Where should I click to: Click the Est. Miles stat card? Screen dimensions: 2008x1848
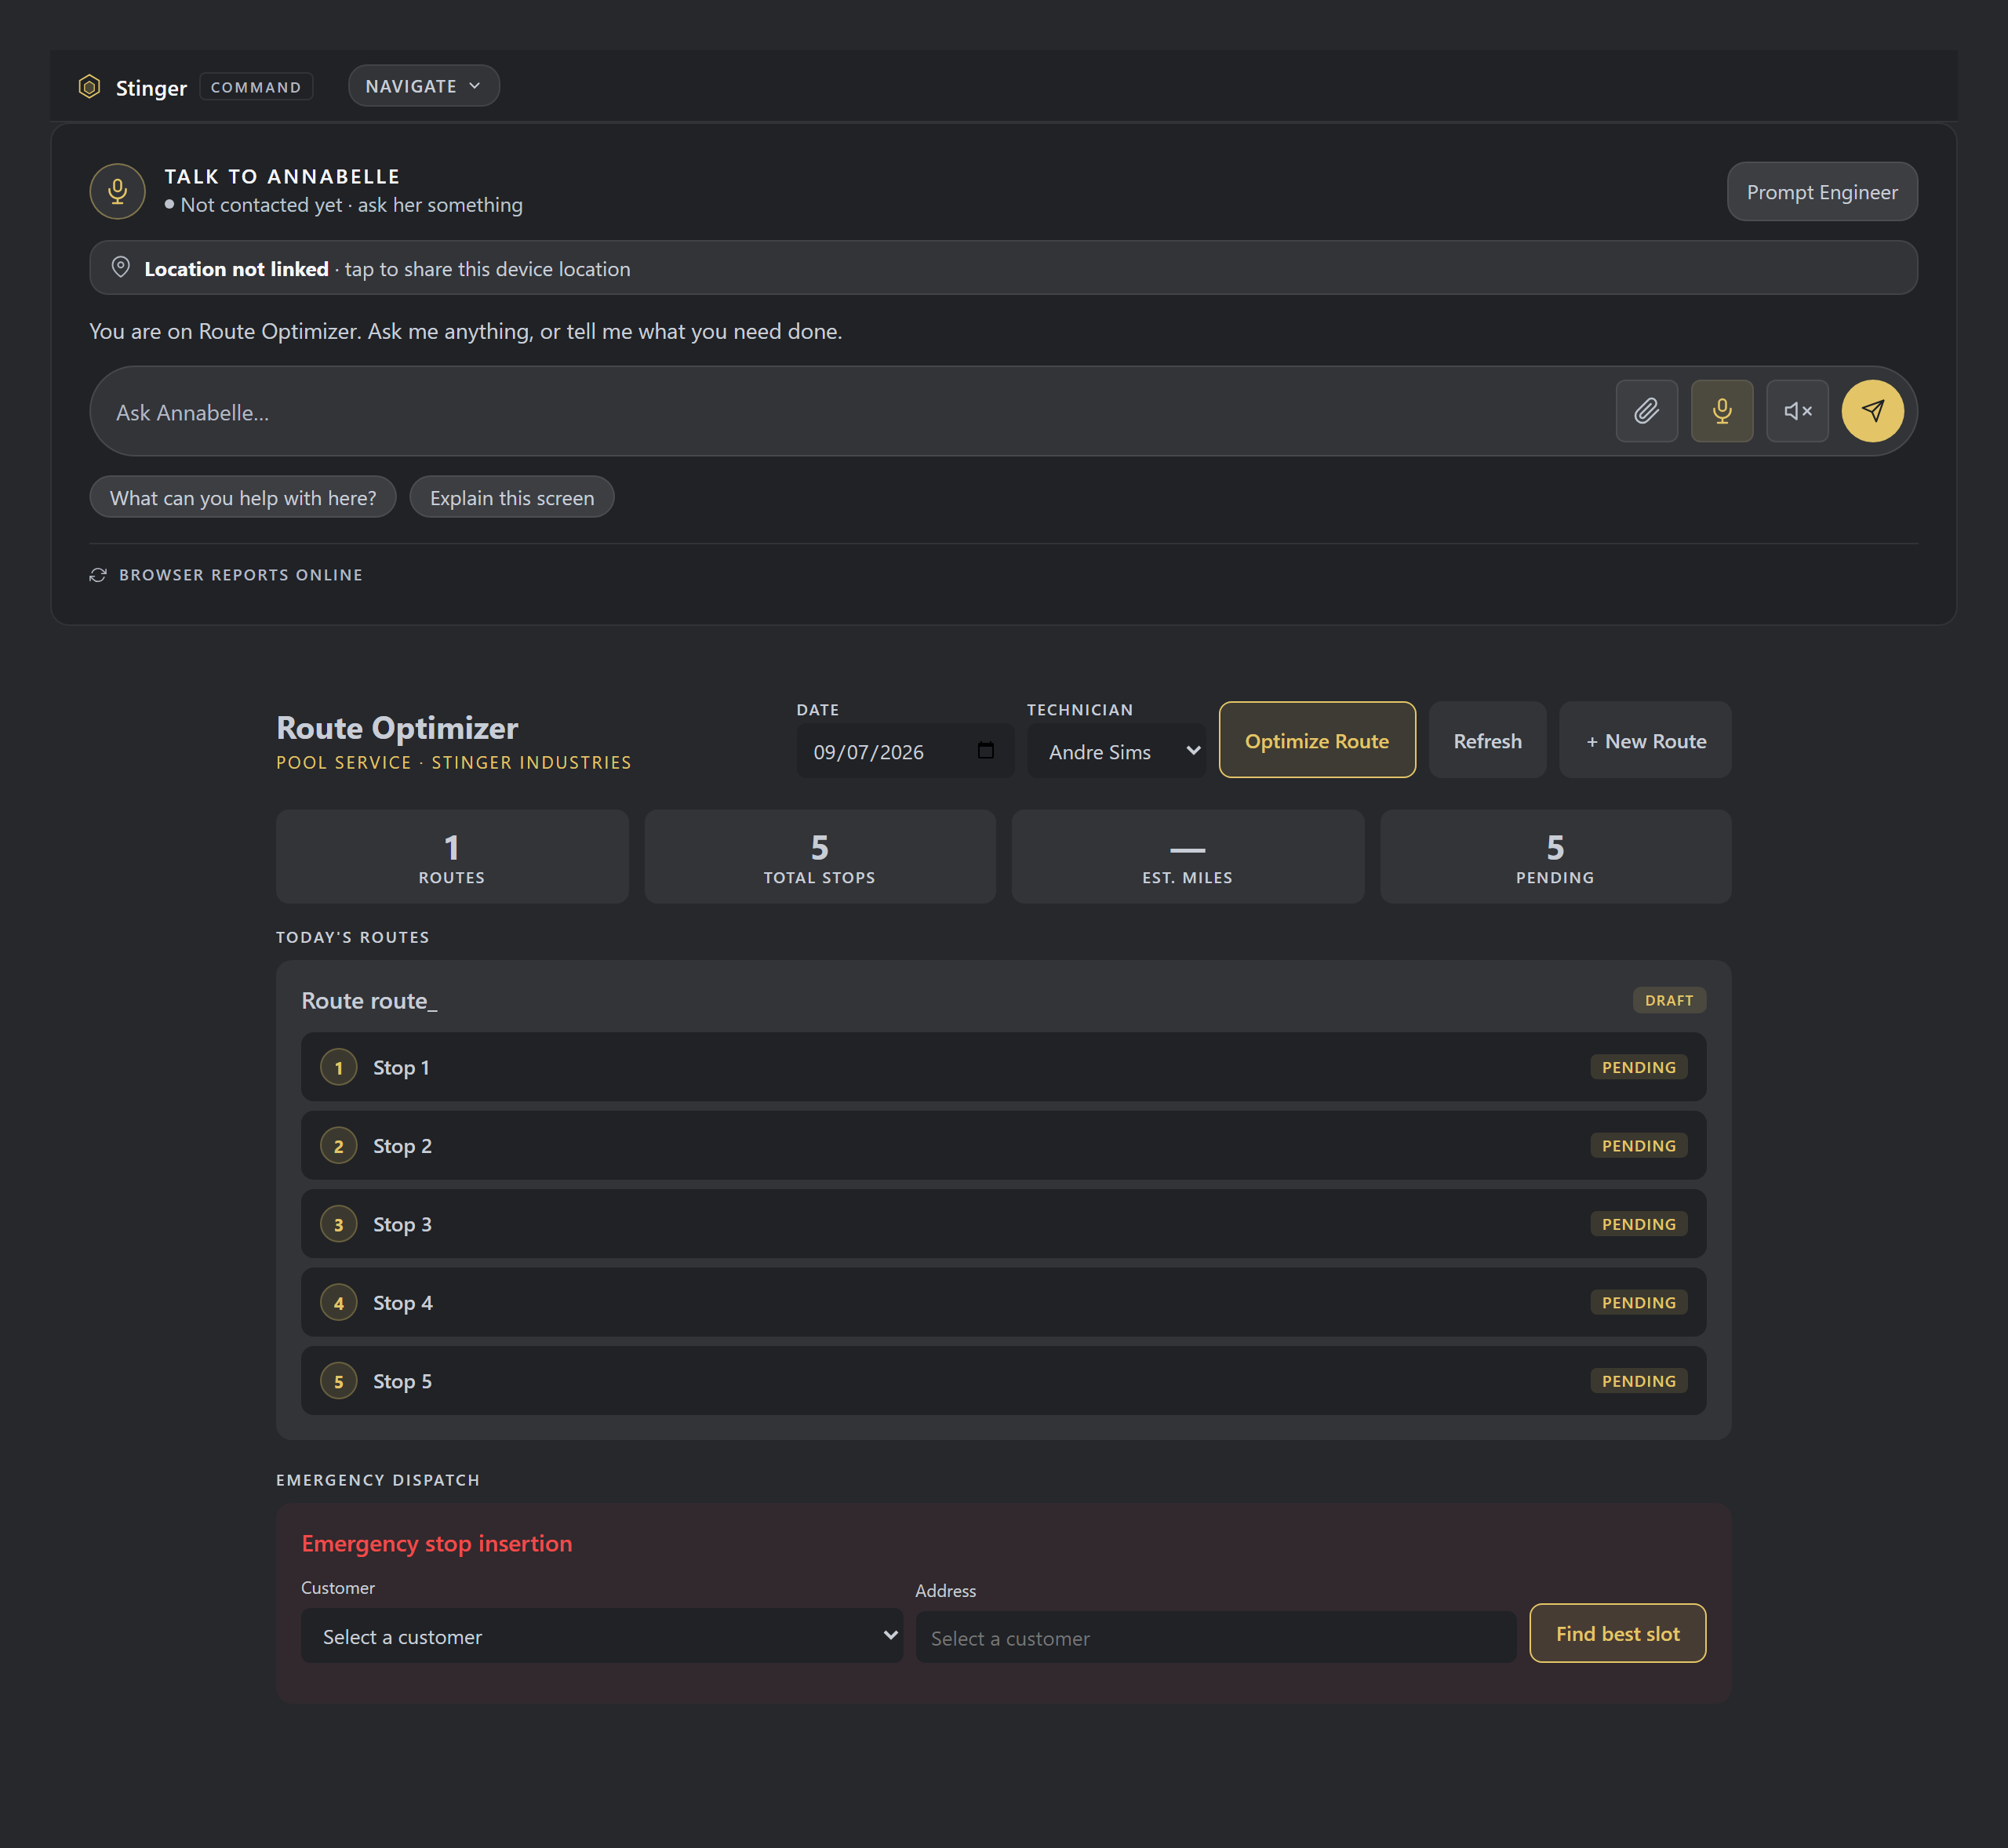click(1188, 857)
